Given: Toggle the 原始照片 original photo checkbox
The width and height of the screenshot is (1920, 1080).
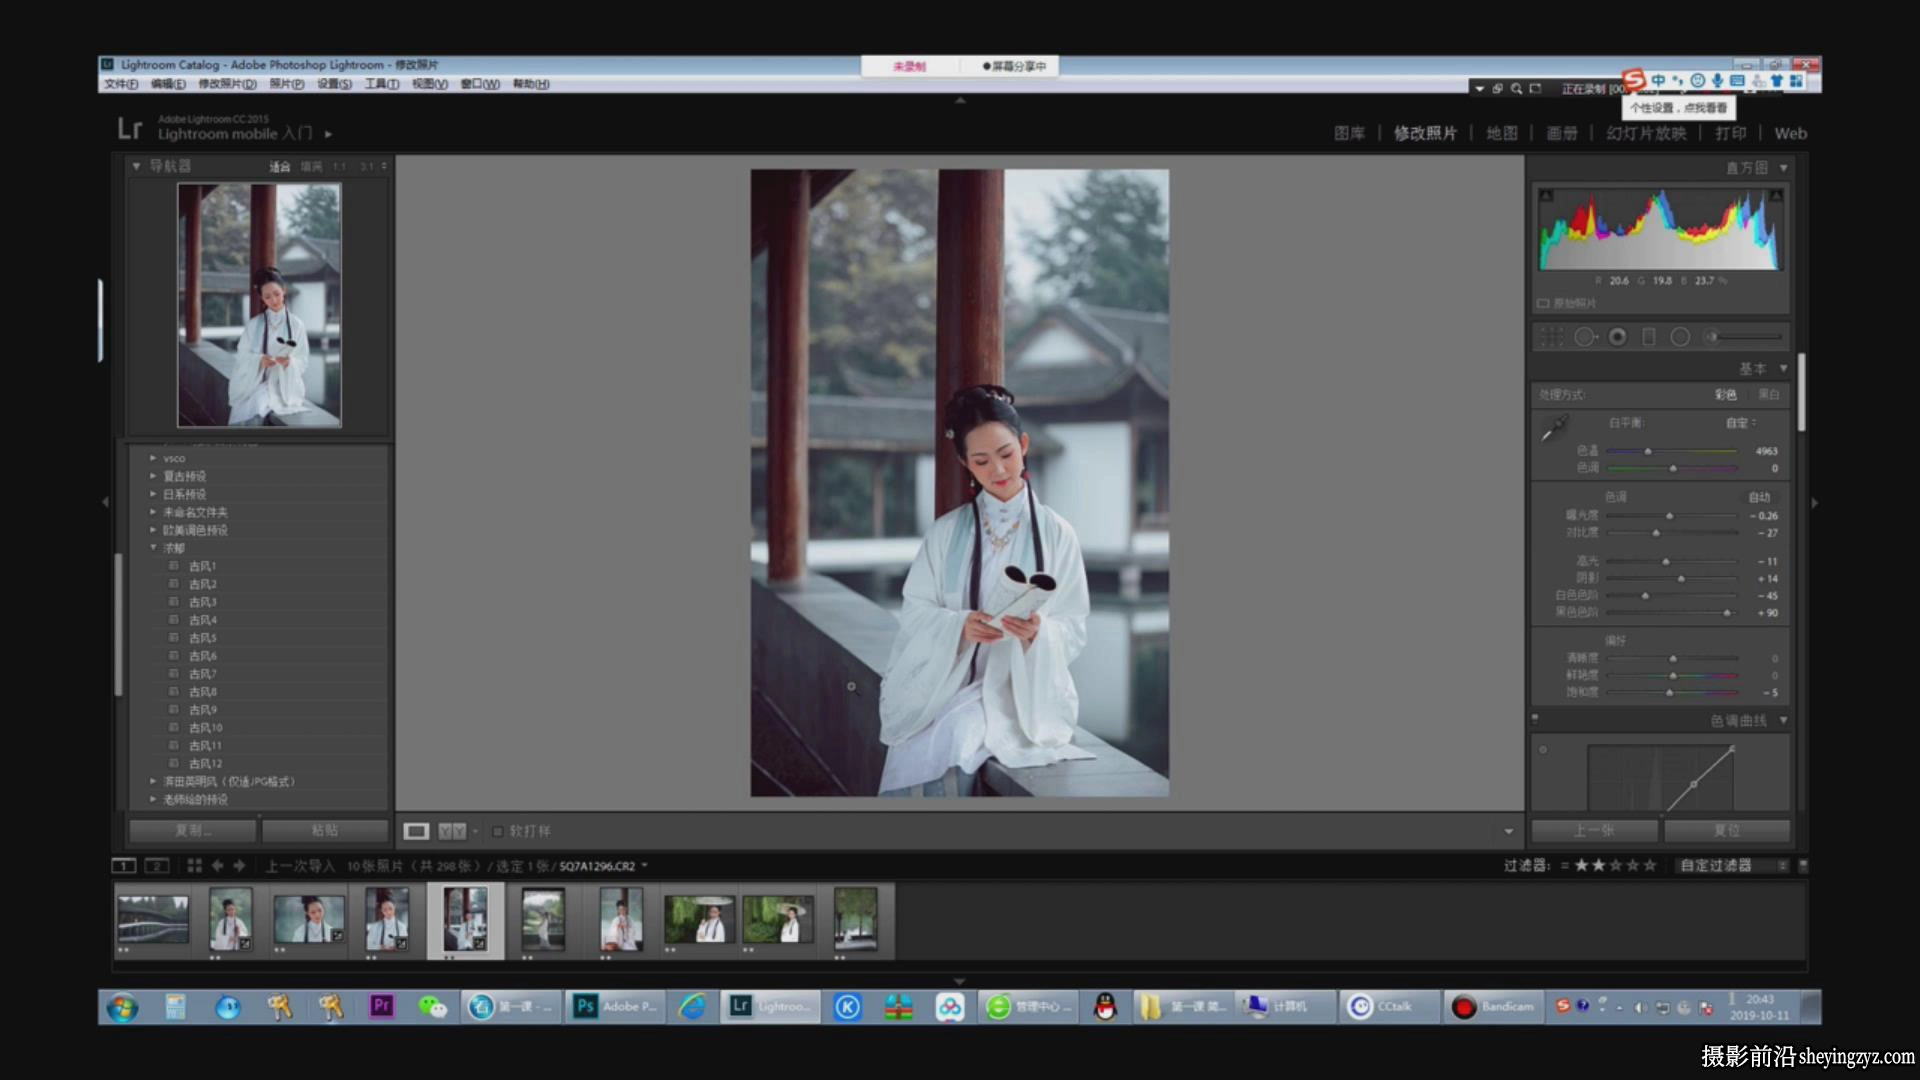Looking at the screenshot, I should pos(1543,303).
